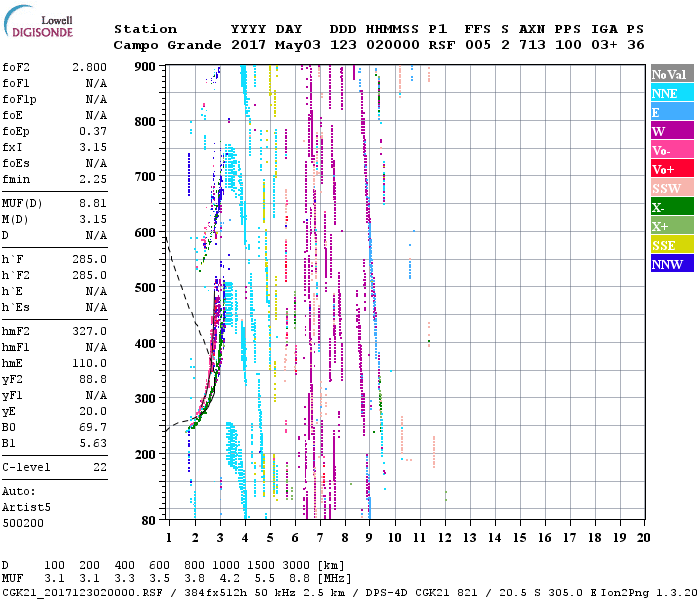Click the RSF P1 value
The image size is (700, 600).
pos(442,45)
